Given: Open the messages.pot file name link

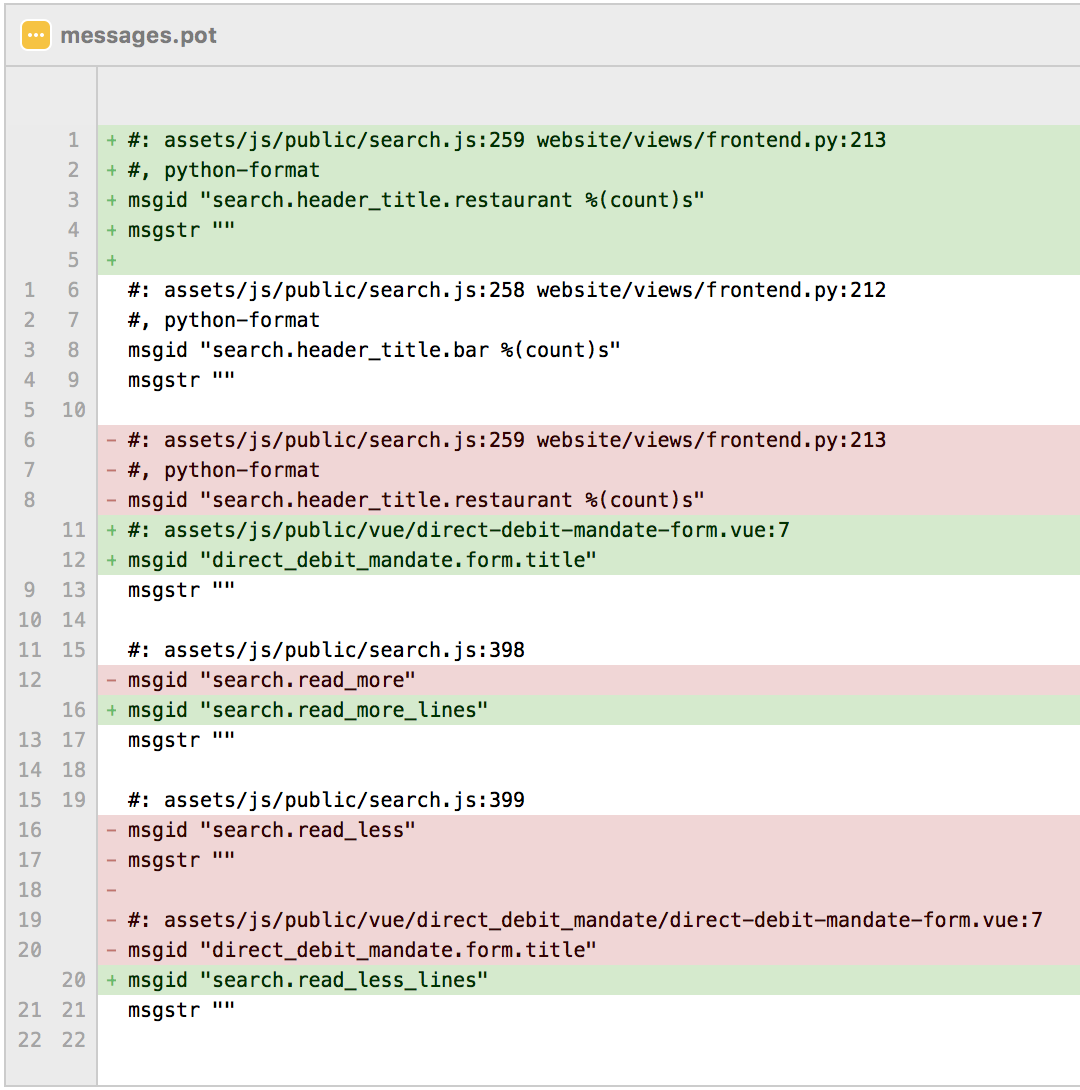Looking at the screenshot, I should click(138, 36).
